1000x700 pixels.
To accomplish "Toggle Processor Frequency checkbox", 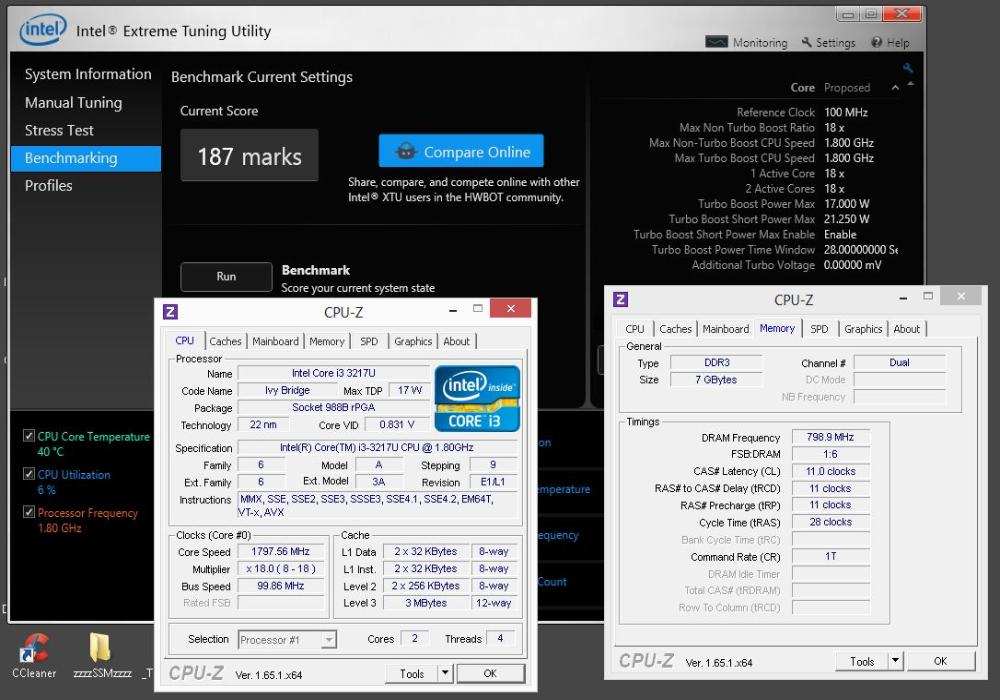I will pyautogui.click(x=29, y=511).
